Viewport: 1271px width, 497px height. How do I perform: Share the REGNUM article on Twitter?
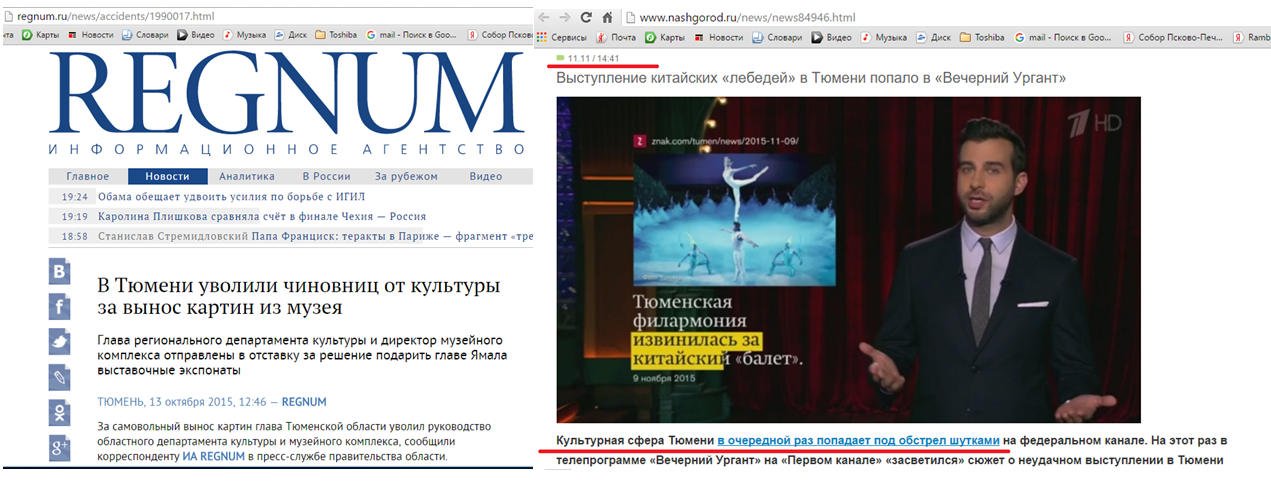tap(60, 342)
